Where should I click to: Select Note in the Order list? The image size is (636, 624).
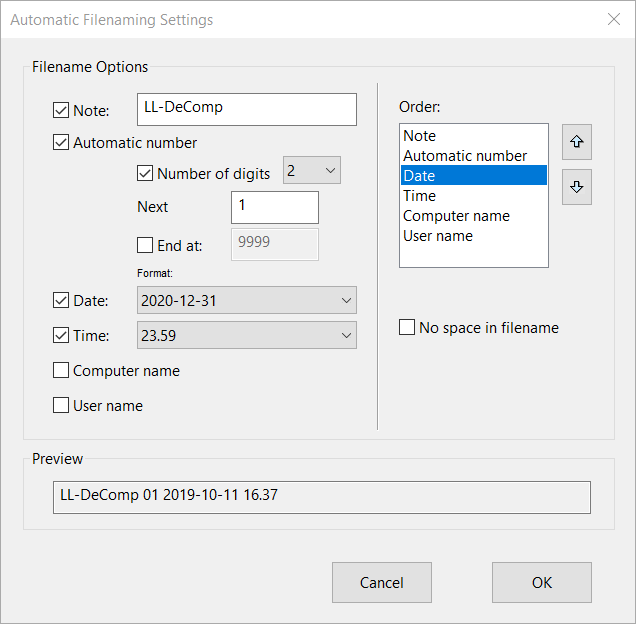coord(420,136)
